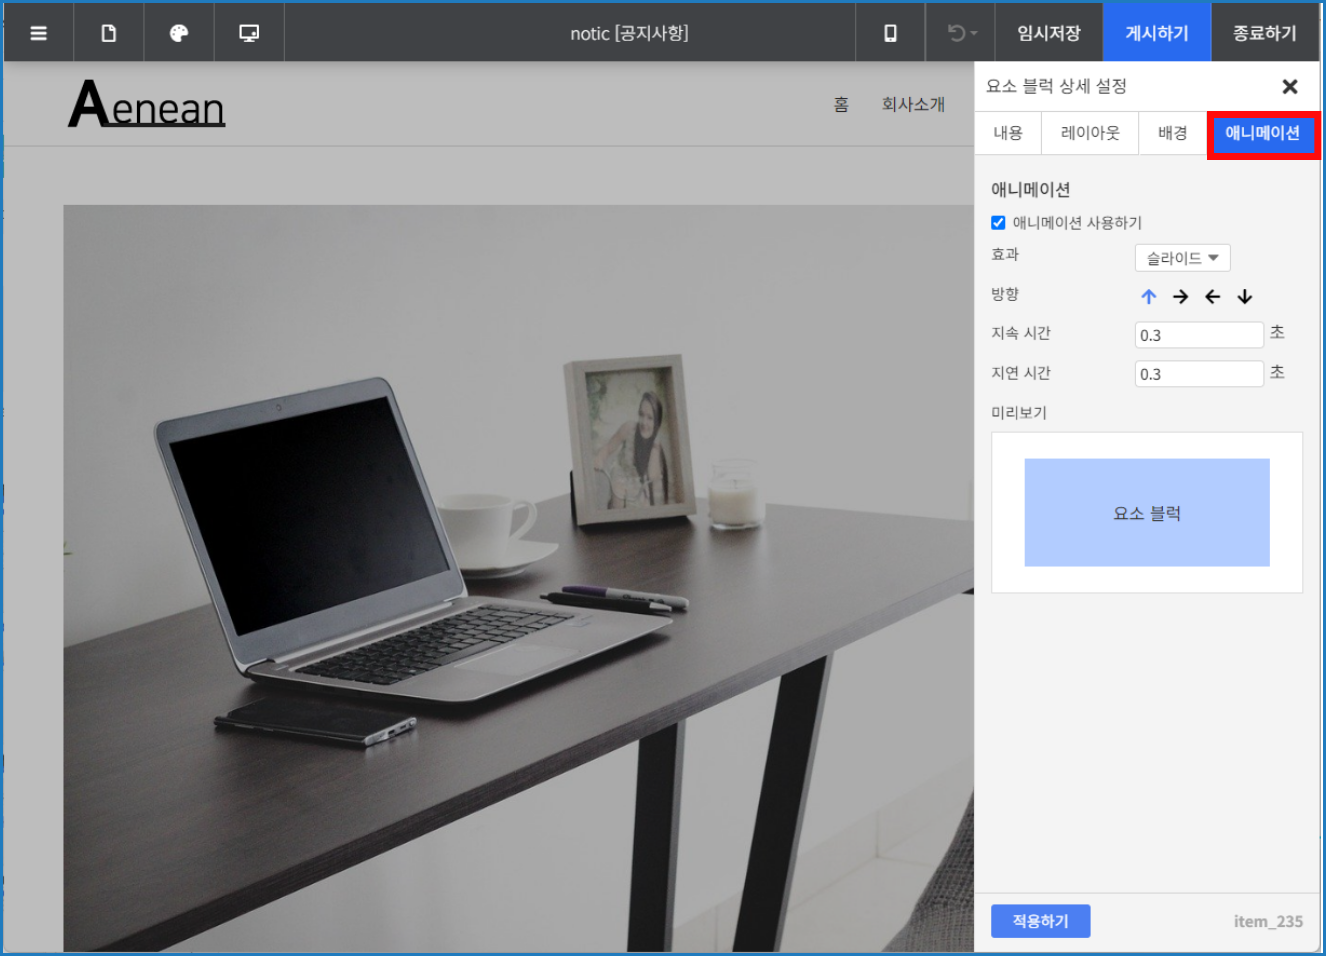The width and height of the screenshot is (1326, 956).
Task: Open the hamburger menu icon
Action: pos(39,33)
